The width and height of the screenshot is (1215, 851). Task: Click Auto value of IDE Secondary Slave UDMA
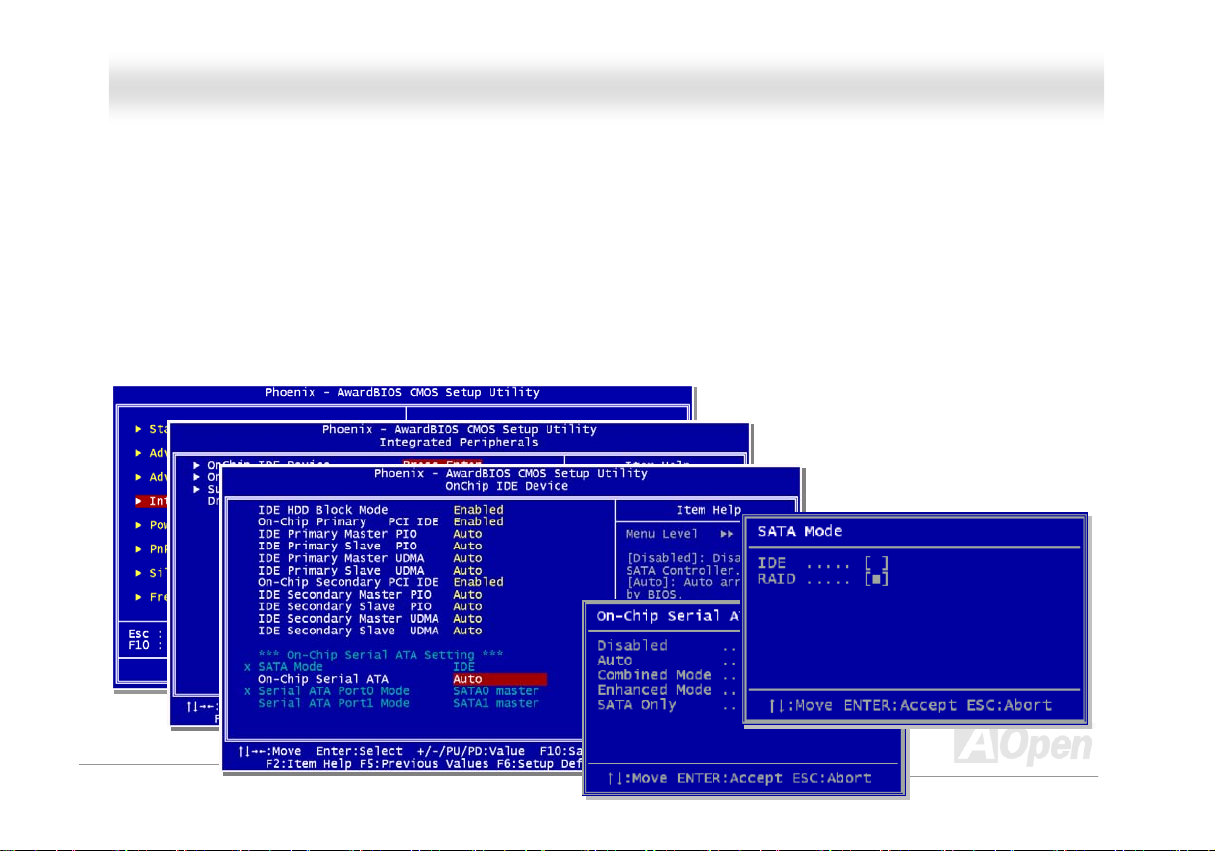[x=467, y=631]
